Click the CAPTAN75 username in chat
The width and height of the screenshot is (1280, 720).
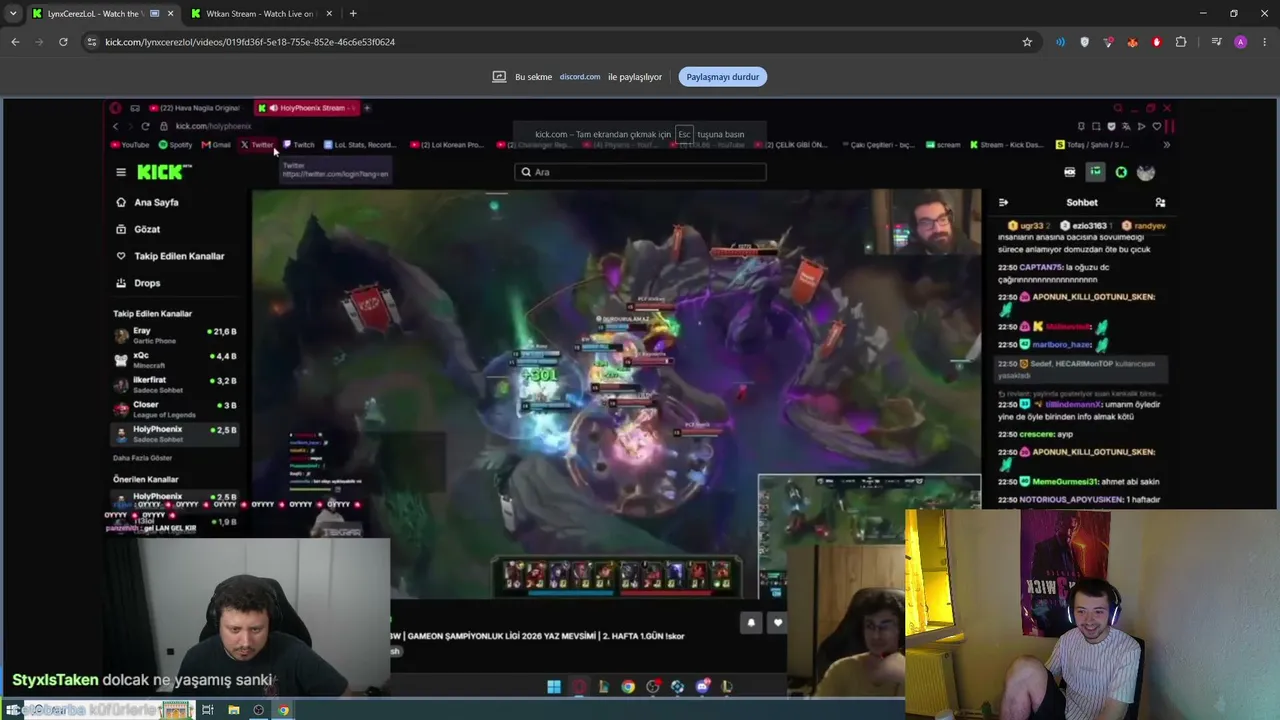[1041, 267]
